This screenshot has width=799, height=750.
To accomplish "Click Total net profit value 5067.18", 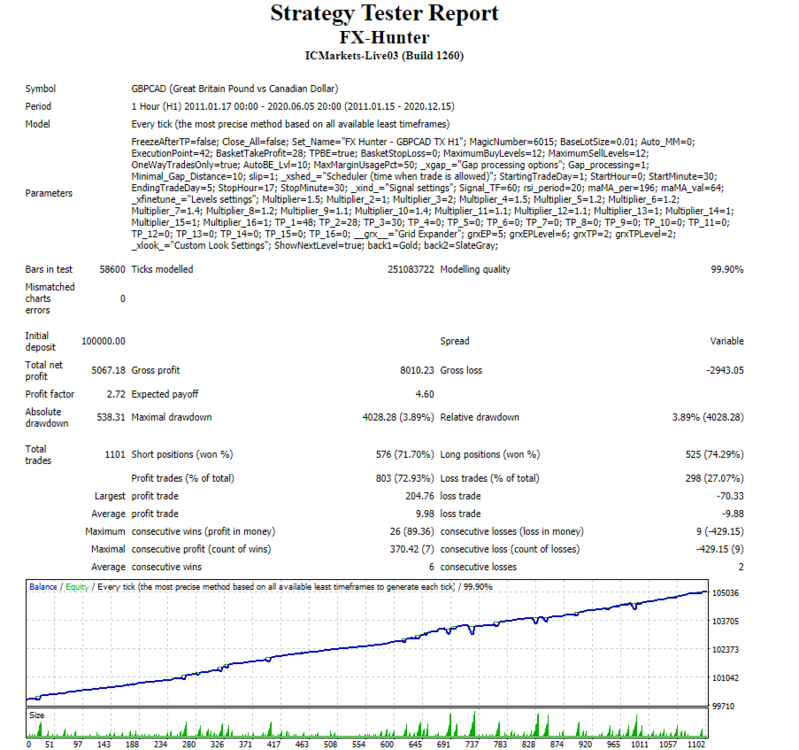I will coord(108,370).
